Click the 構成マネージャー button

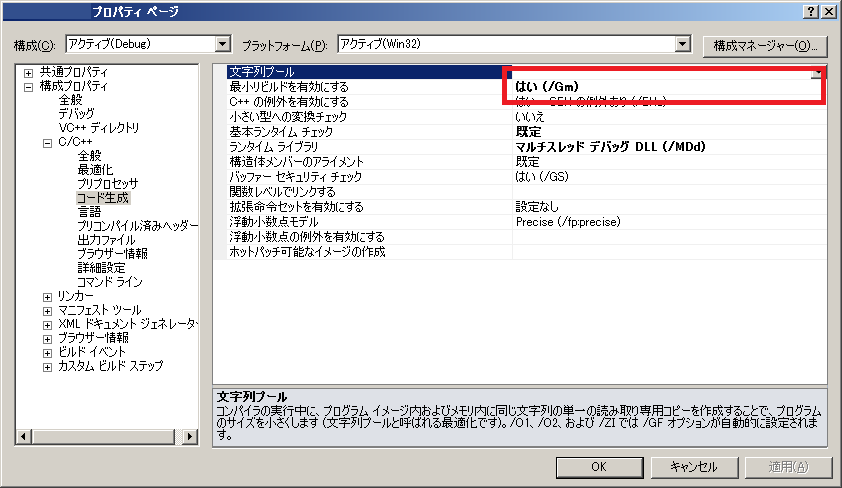(765, 46)
